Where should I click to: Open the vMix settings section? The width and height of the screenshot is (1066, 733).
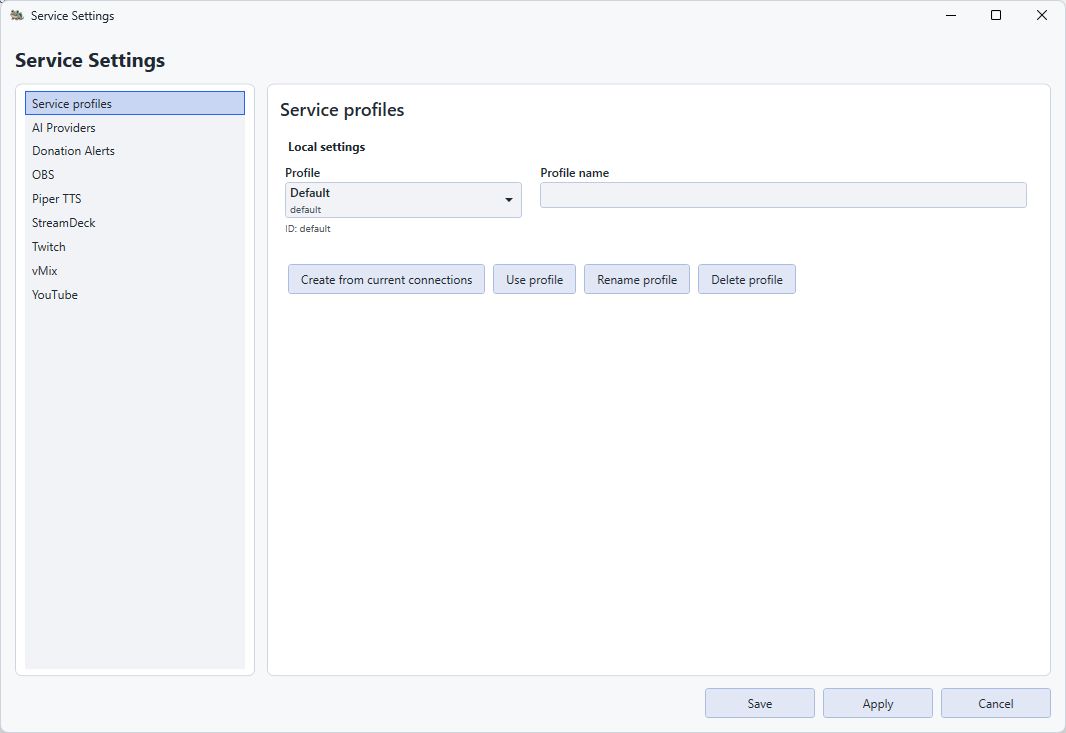[x=135, y=270]
